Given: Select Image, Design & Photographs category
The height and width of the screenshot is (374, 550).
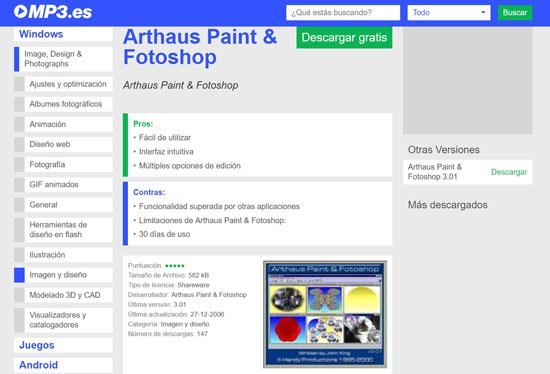Looking at the screenshot, I should coord(63,59).
